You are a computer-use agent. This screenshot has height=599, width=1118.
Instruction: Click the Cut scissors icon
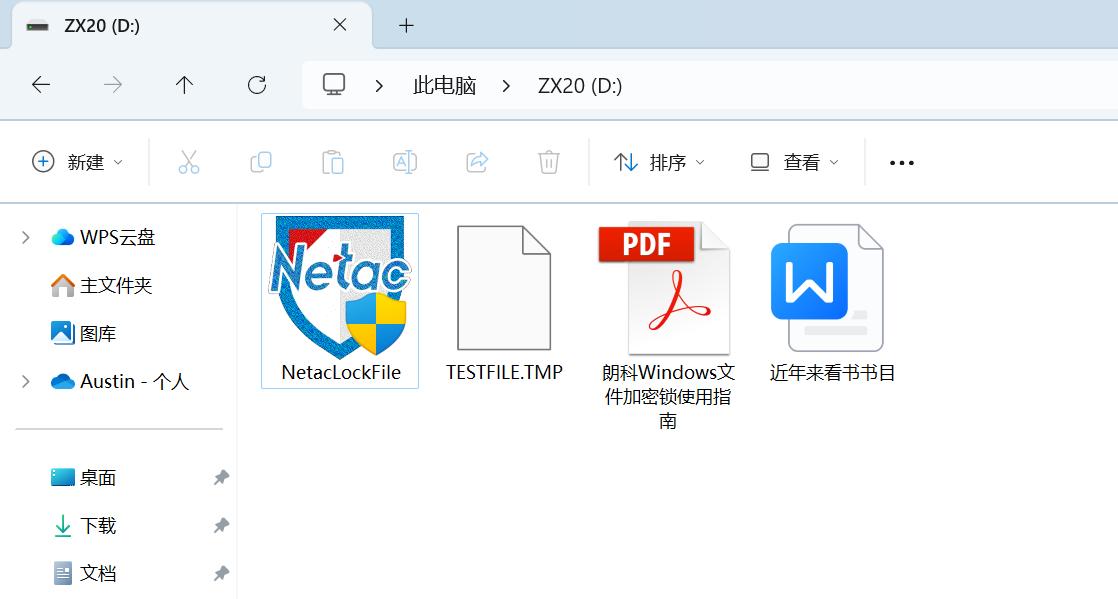[x=189, y=163]
